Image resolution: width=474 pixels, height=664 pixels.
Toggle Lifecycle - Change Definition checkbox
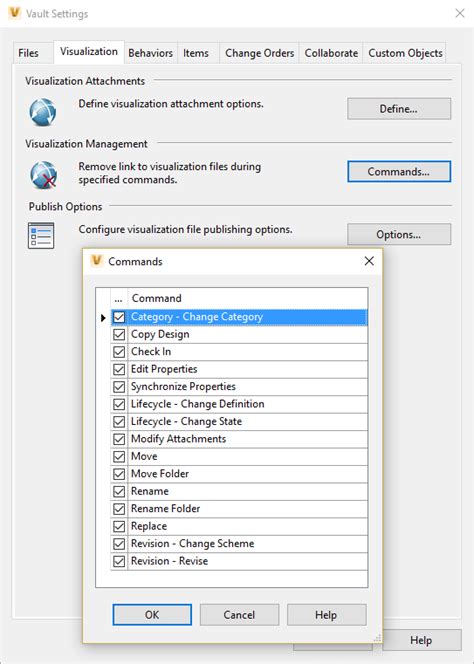point(119,404)
